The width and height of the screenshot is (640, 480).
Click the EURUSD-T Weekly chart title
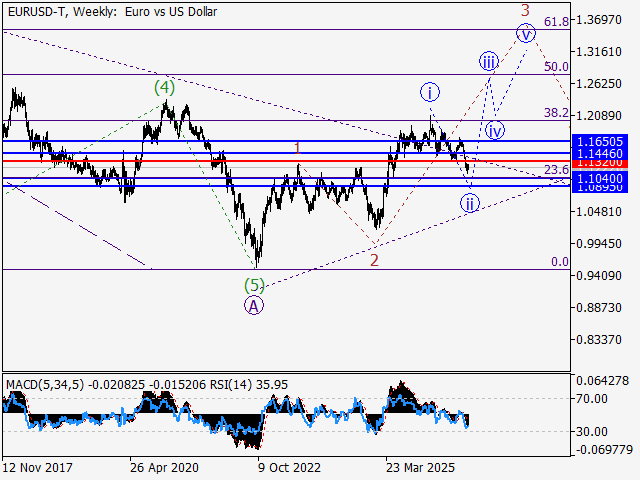pos(112,12)
